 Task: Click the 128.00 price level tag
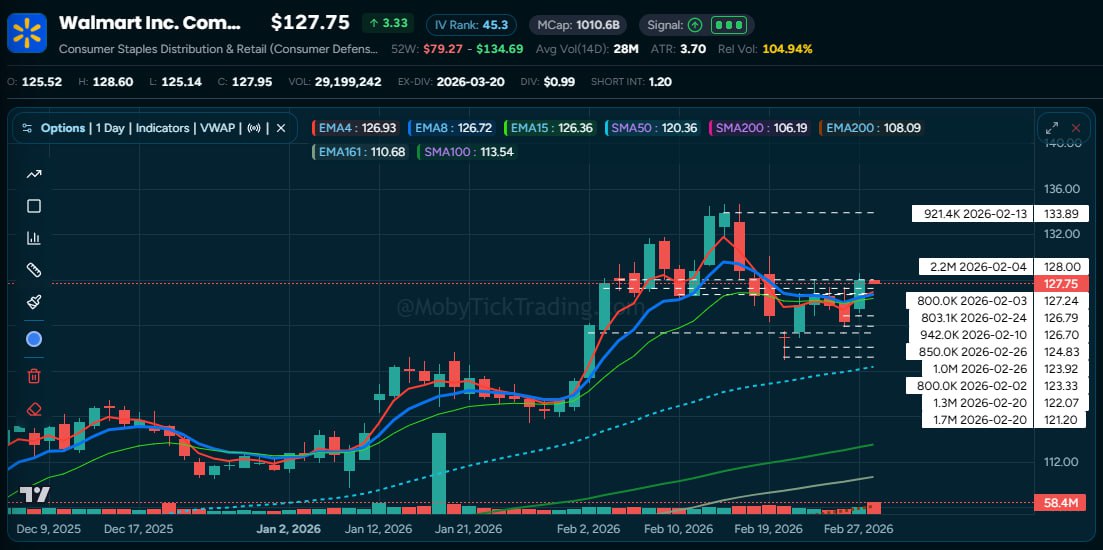click(1061, 267)
